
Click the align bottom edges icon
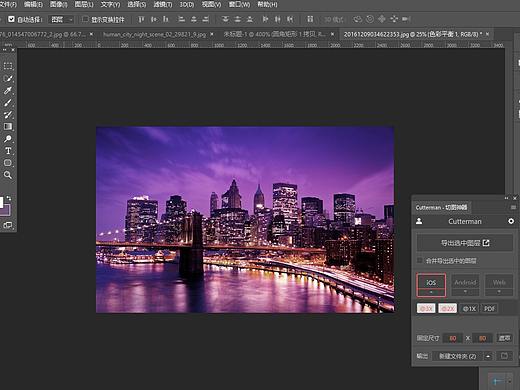(166, 19)
